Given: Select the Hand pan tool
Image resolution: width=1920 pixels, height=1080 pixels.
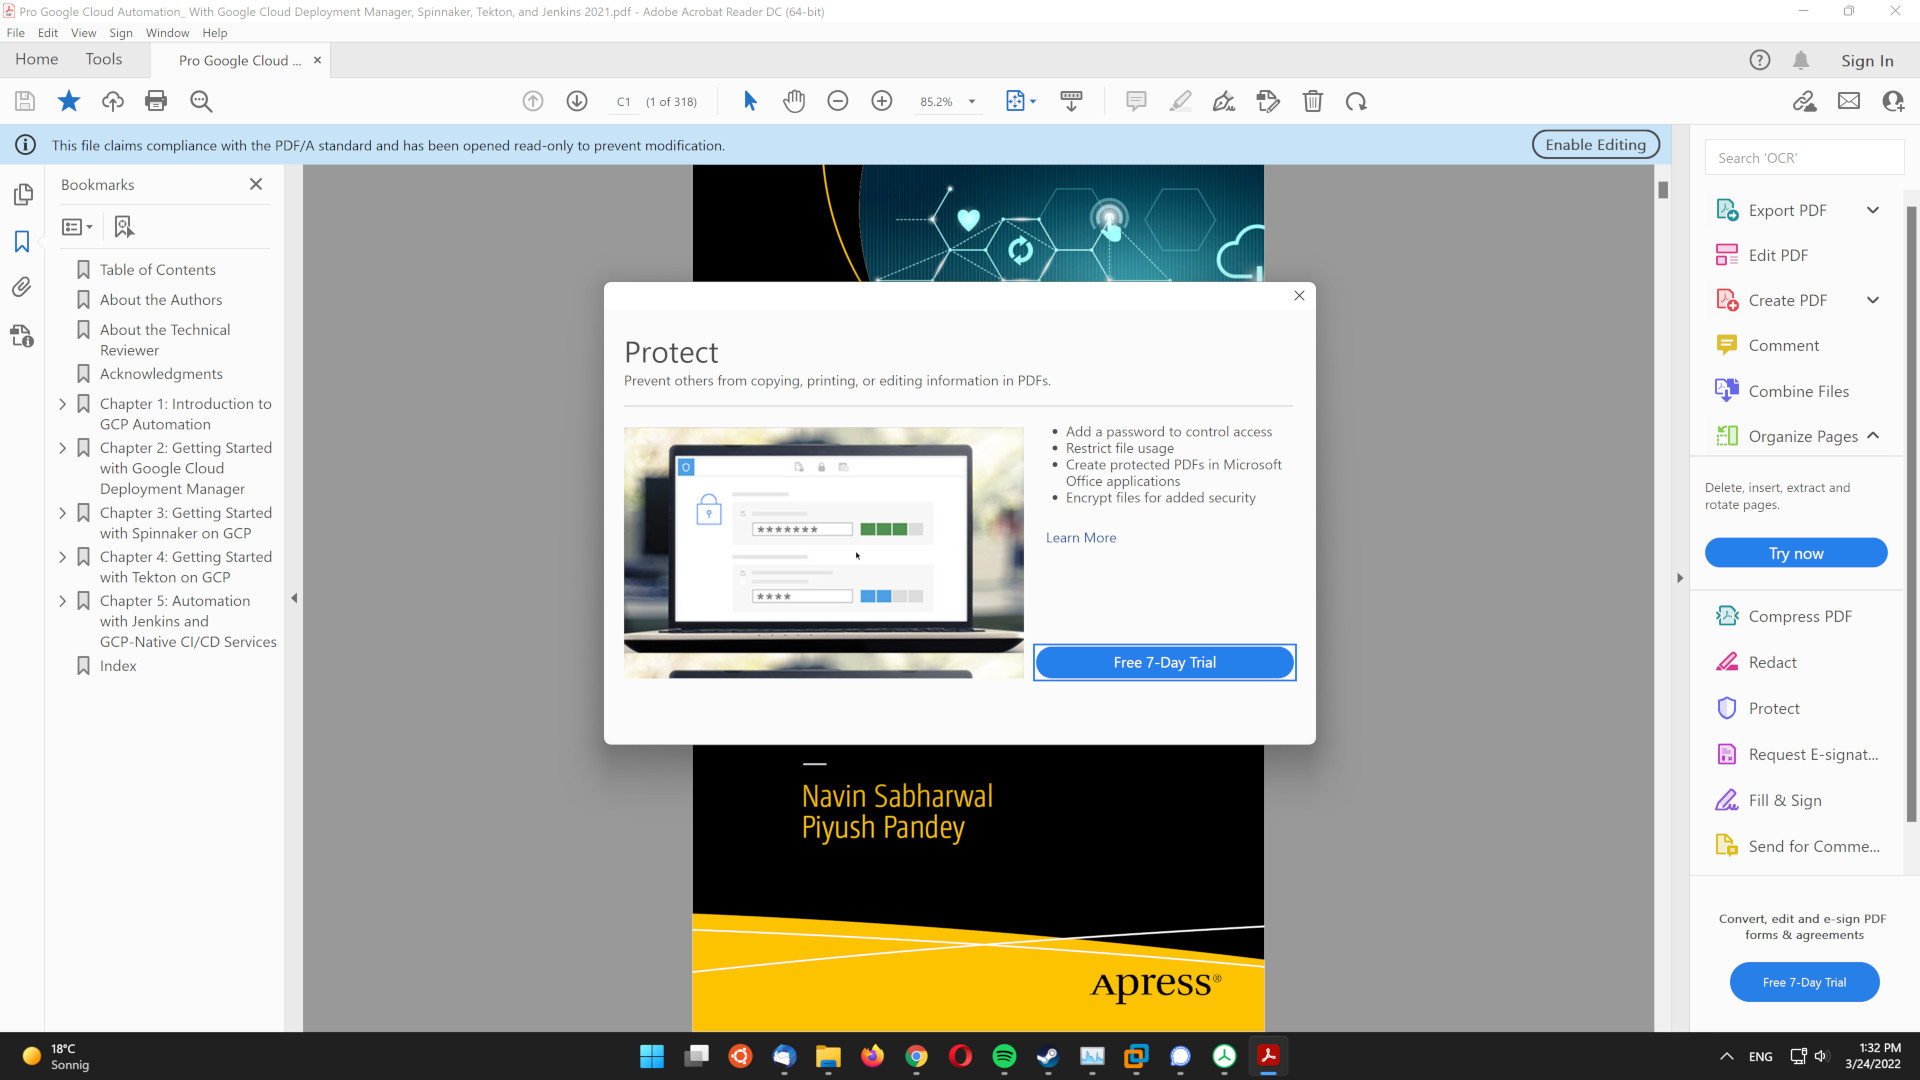Looking at the screenshot, I should (794, 101).
